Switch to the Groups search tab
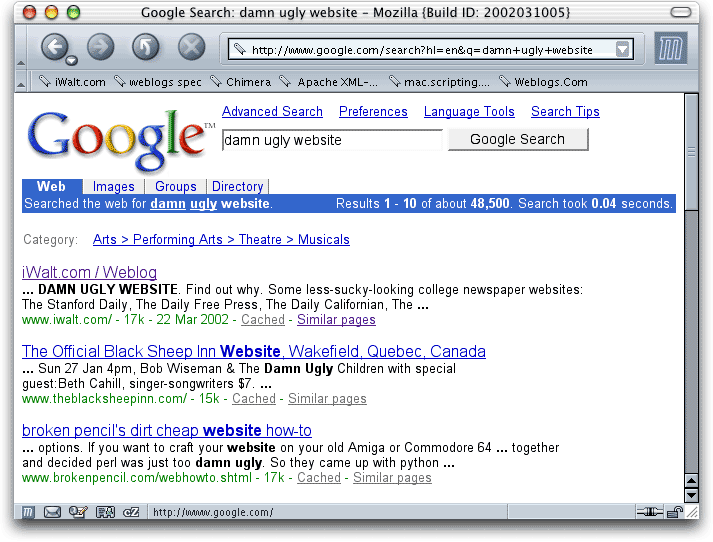Image resolution: width=713 pixels, height=542 pixels. coord(175,186)
